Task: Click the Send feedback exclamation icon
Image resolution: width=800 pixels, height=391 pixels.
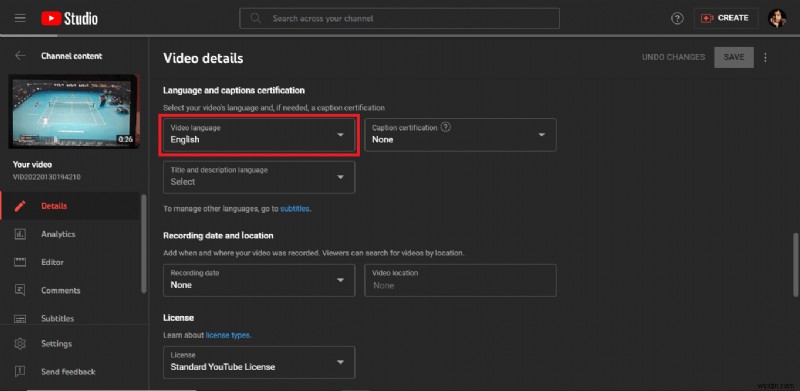Action: [x=20, y=372]
